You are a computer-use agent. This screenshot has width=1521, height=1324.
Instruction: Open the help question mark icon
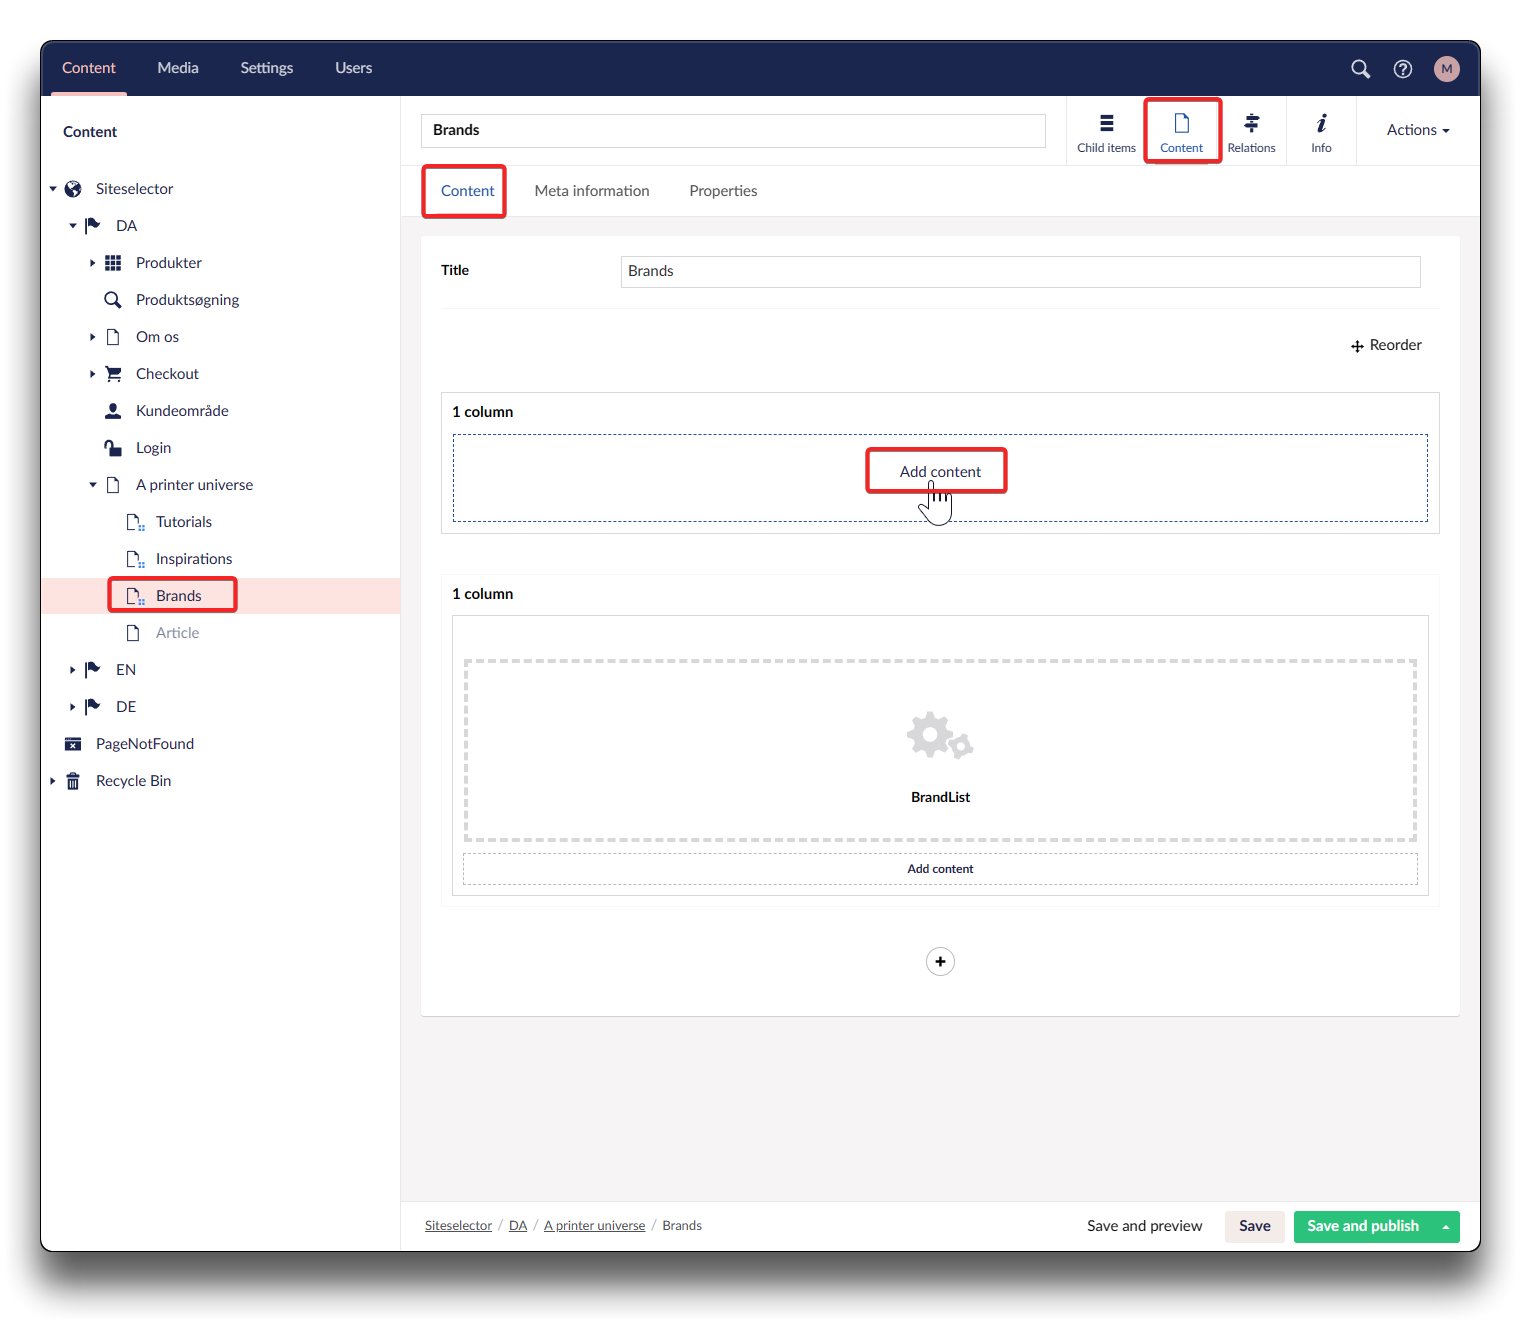(1403, 69)
